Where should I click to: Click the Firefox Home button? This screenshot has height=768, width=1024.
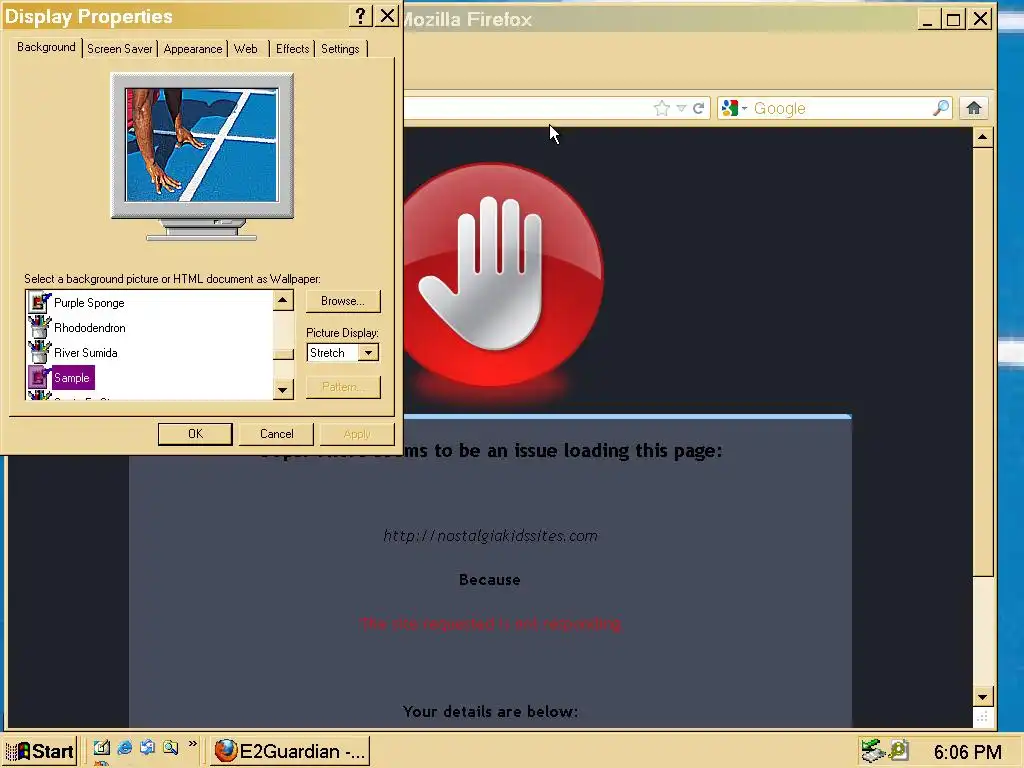(974, 108)
